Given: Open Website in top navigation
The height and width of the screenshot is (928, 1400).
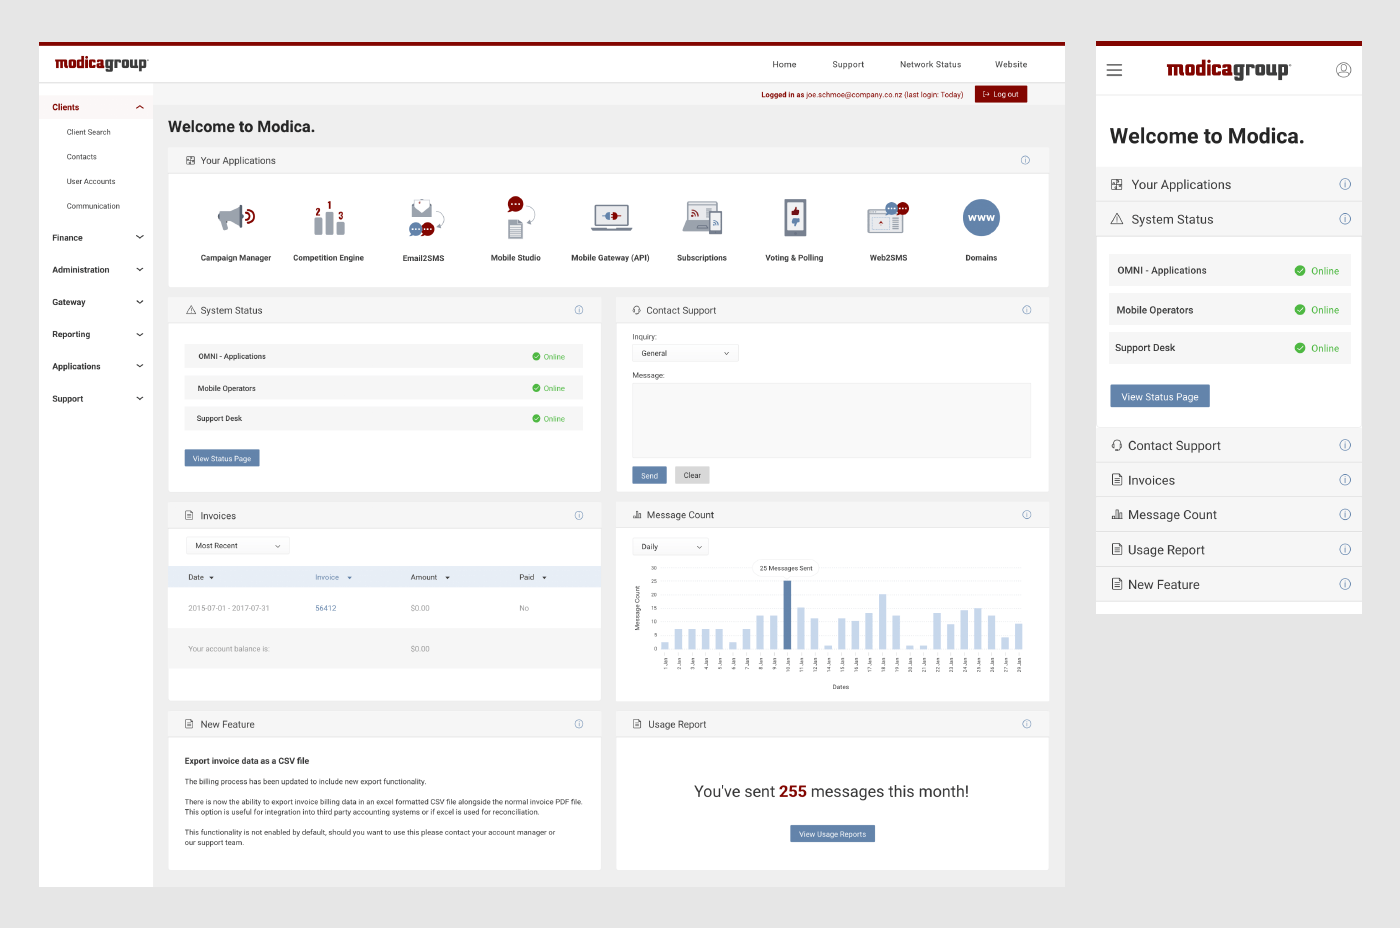Looking at the screenshot, I should coord(1011,64).
